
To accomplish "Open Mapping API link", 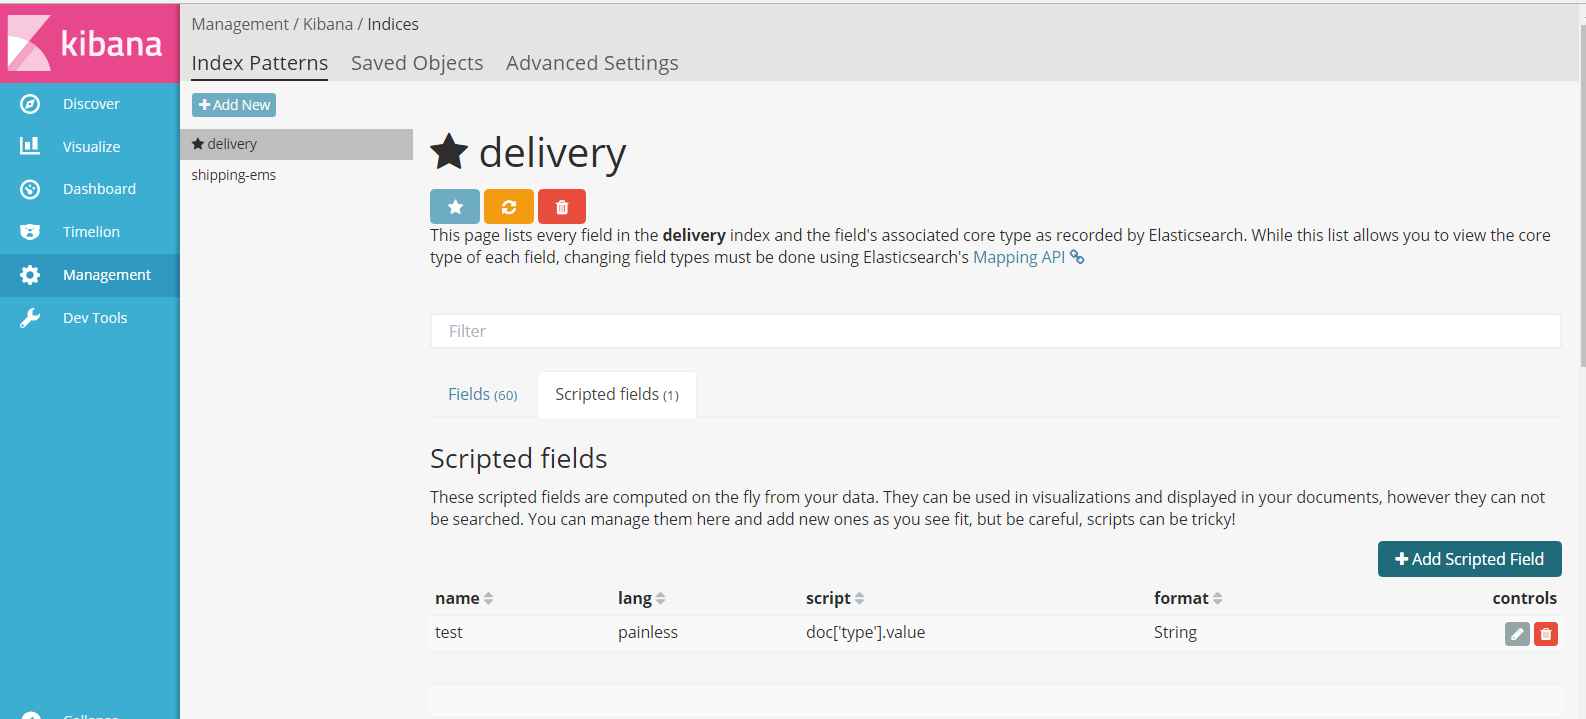I will [1019, 257].
